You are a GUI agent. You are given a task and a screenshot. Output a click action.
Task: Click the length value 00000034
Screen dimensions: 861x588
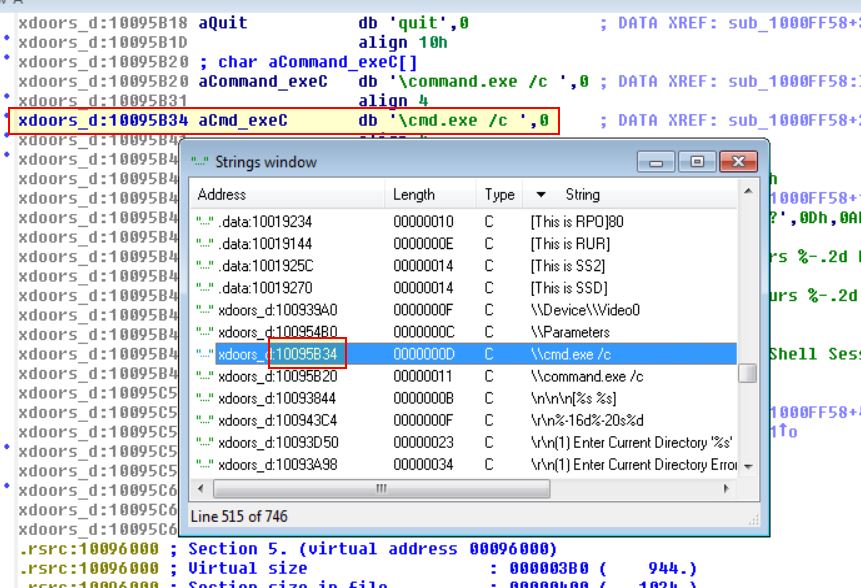(423, 464)
